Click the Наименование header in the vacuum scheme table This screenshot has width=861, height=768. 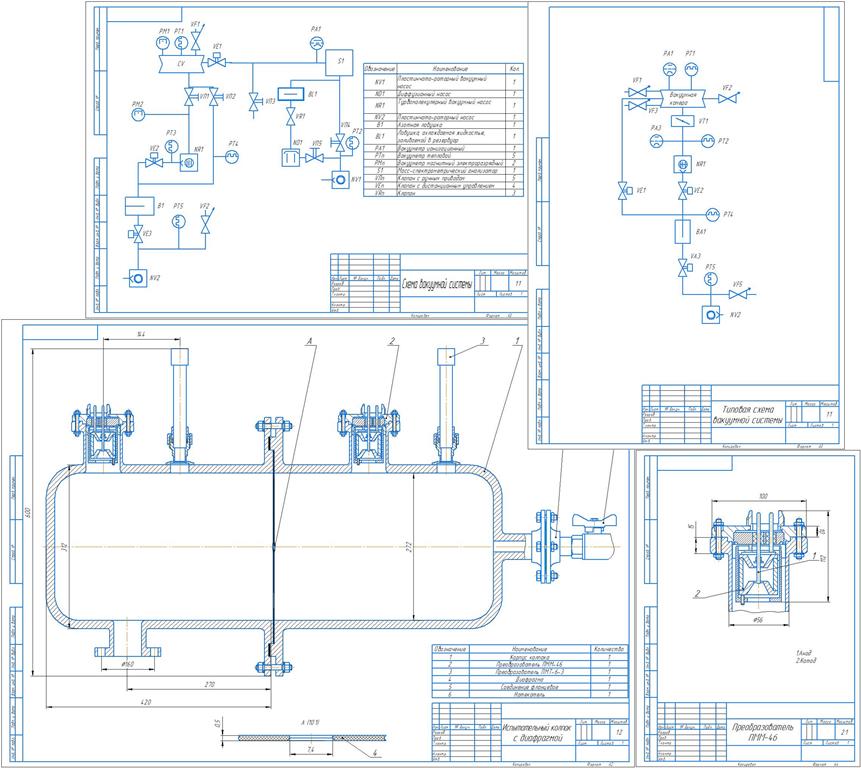coord(450,69)
